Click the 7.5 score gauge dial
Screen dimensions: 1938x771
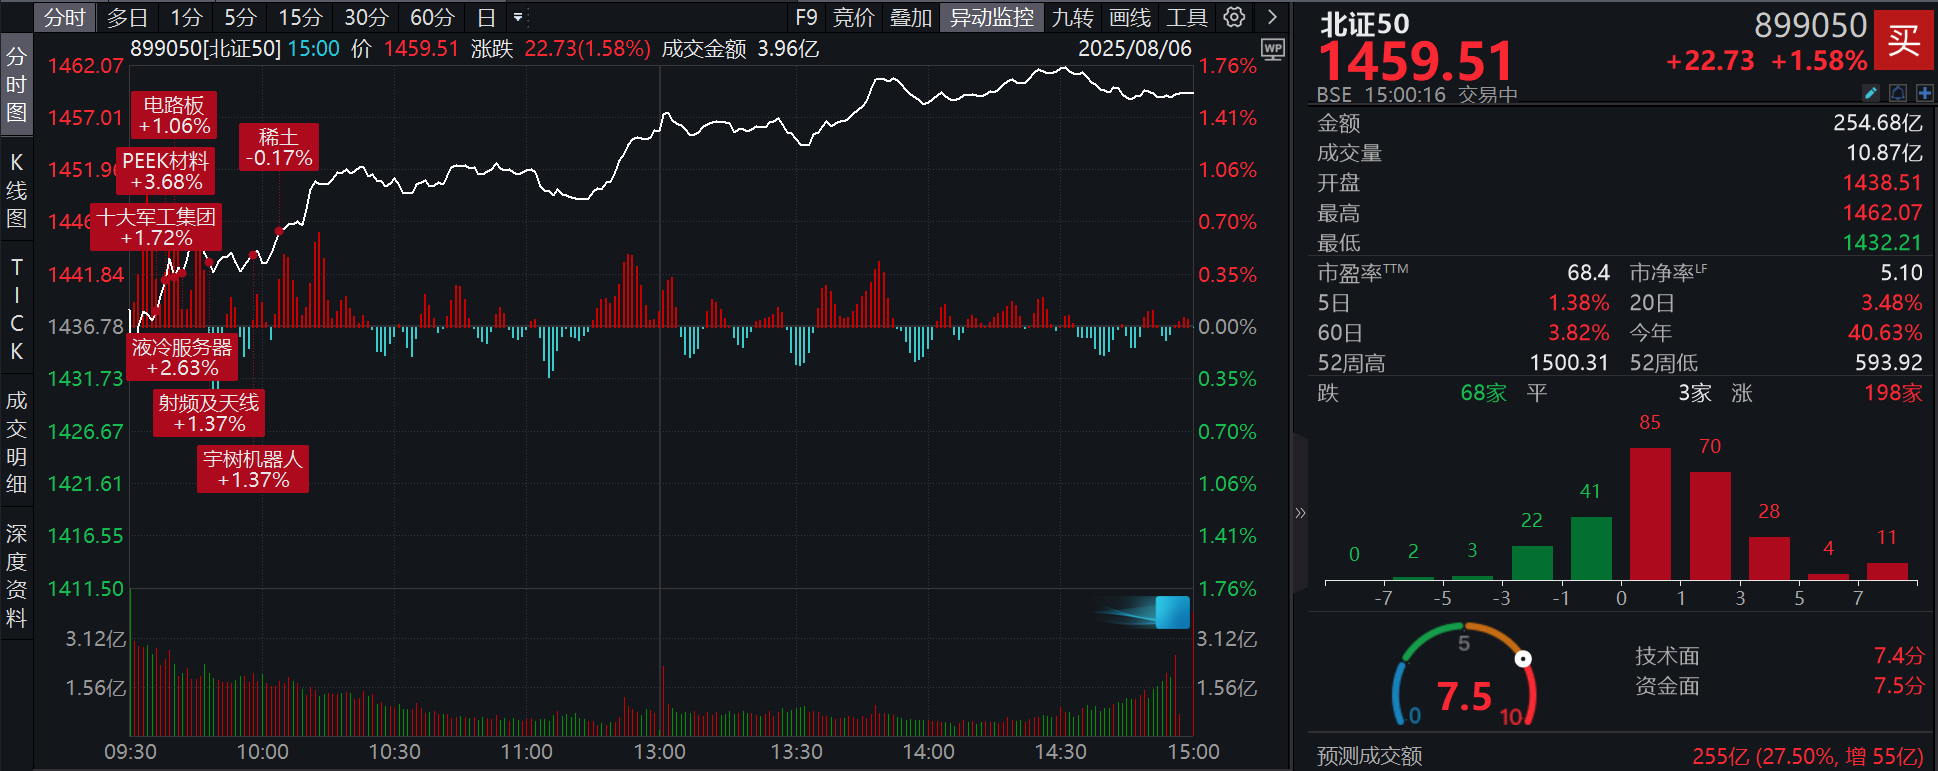1464,676
